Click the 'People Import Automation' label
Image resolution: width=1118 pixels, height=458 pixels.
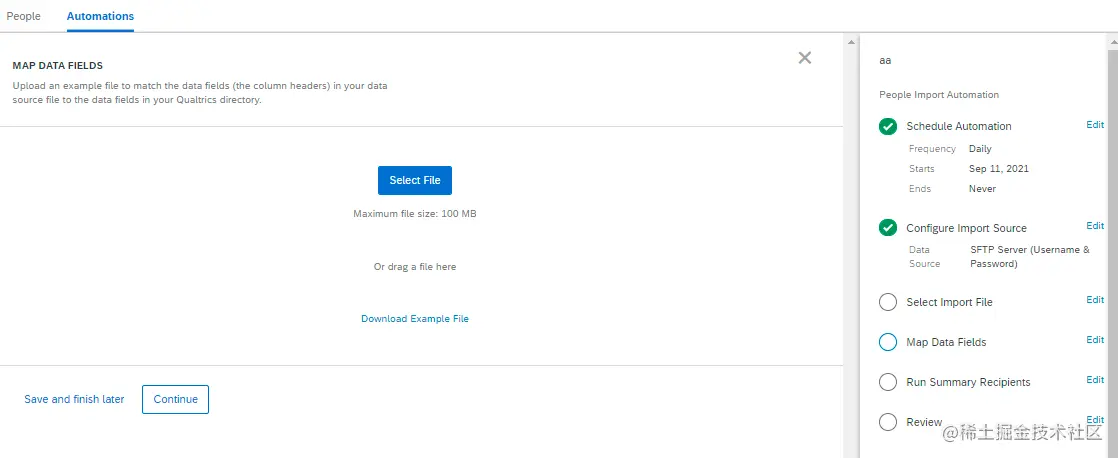[x=939, y=95]
